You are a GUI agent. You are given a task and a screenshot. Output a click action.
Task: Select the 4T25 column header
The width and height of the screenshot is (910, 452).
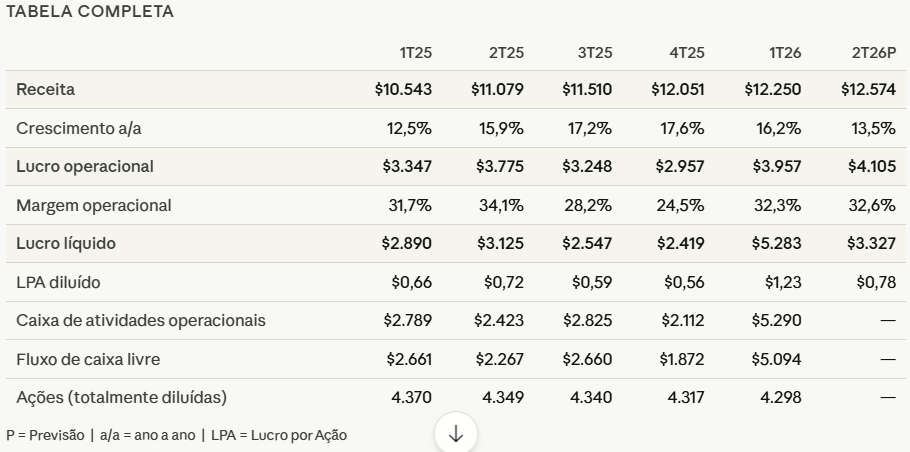(688, 53)
